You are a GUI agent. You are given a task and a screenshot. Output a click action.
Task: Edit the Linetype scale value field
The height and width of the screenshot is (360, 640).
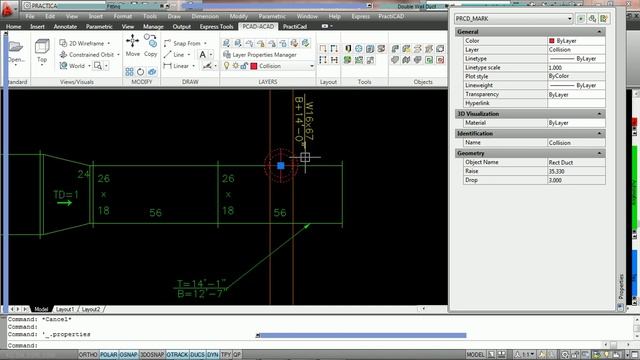576,68
